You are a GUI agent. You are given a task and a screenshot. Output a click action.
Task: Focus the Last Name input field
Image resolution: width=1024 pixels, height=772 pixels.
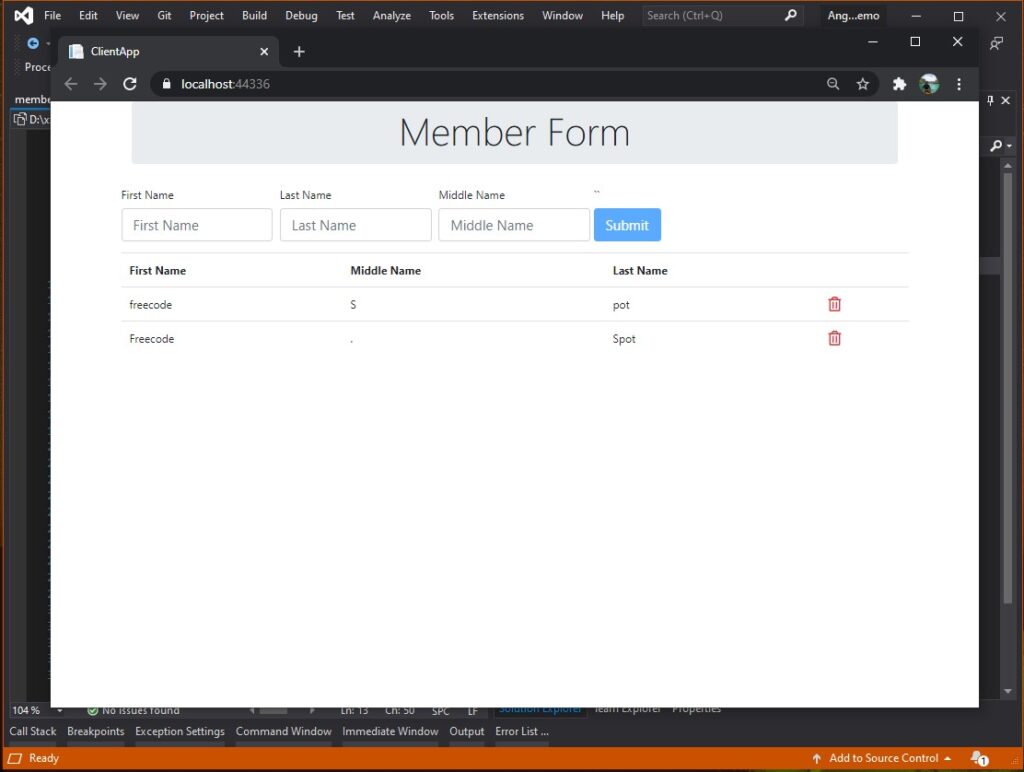[355, 225]
